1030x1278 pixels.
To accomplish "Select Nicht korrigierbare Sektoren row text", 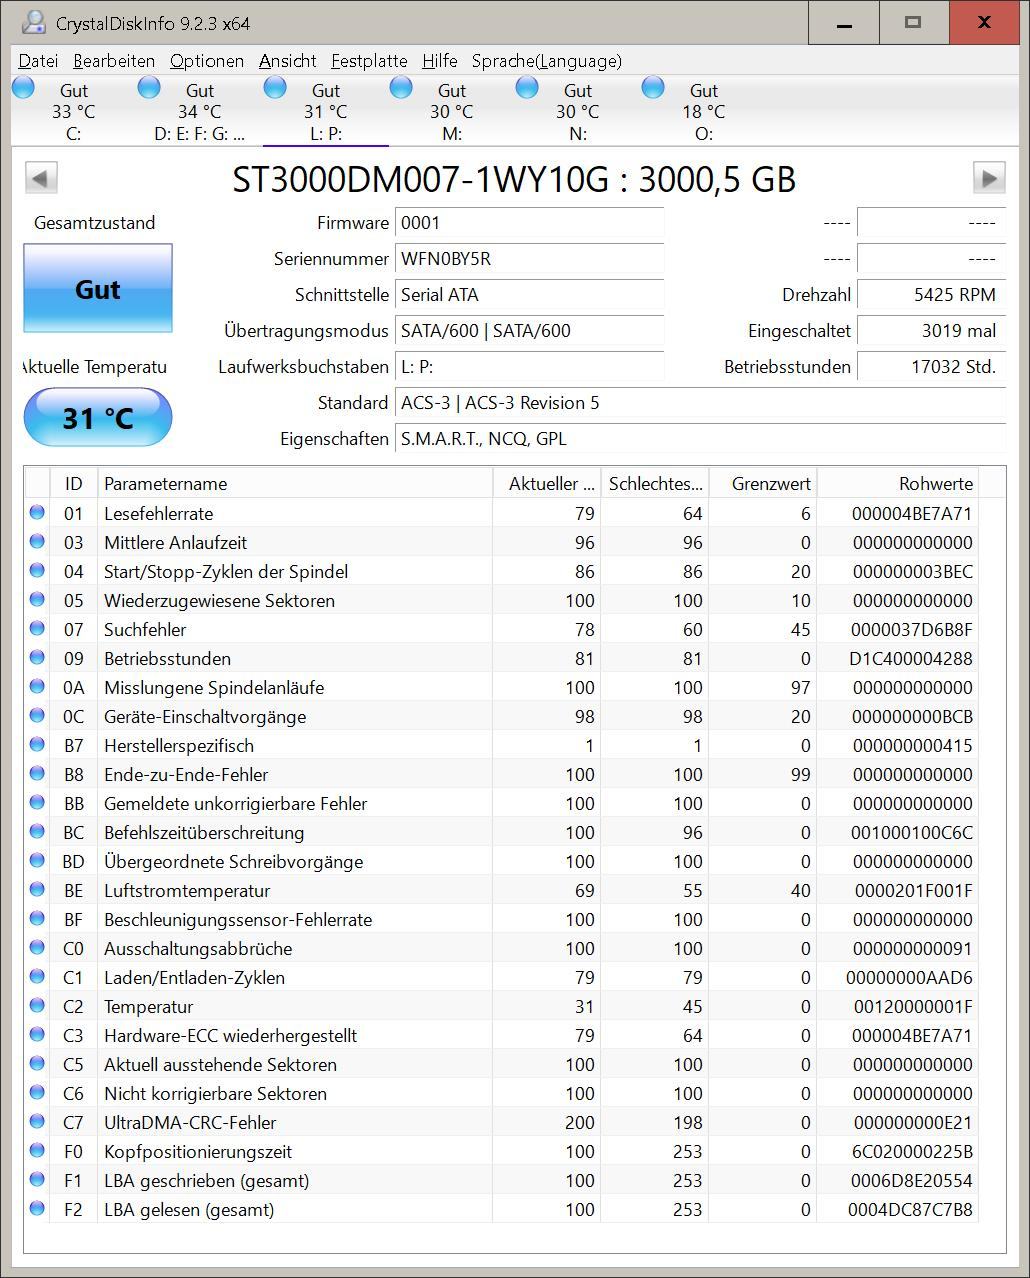I will coord(216,1093).
